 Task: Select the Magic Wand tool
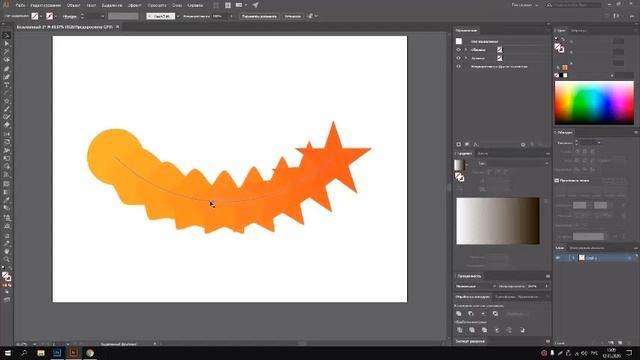7,52
